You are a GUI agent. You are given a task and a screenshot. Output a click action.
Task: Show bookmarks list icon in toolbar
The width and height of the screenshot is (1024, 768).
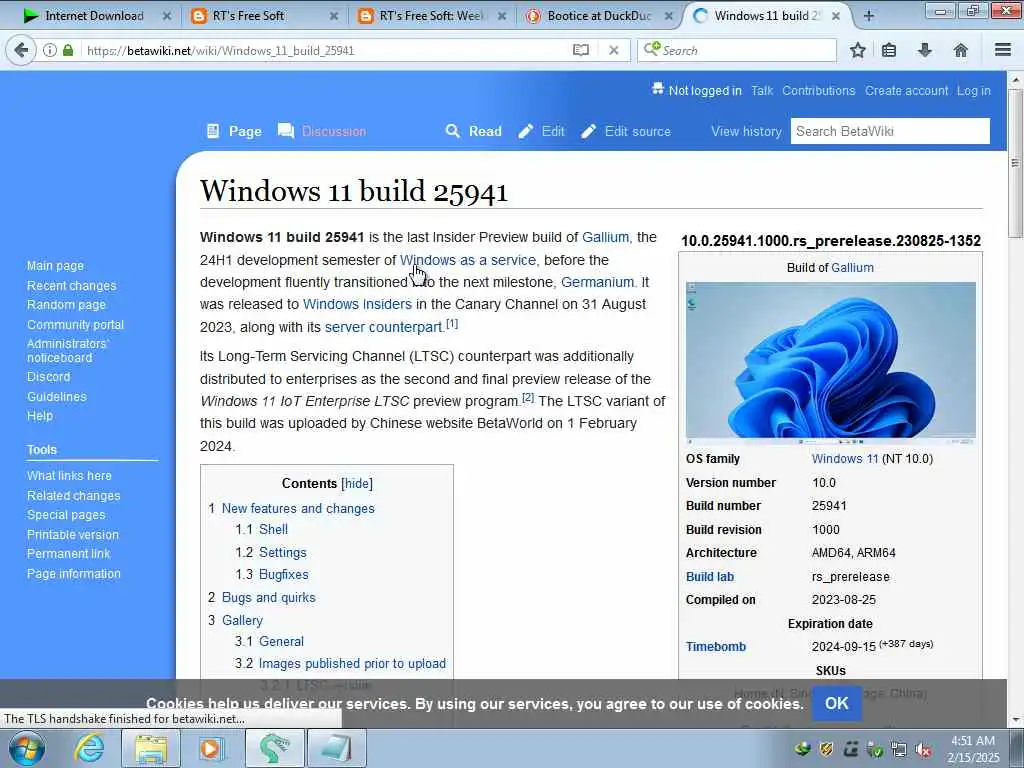tap(889, 50)
